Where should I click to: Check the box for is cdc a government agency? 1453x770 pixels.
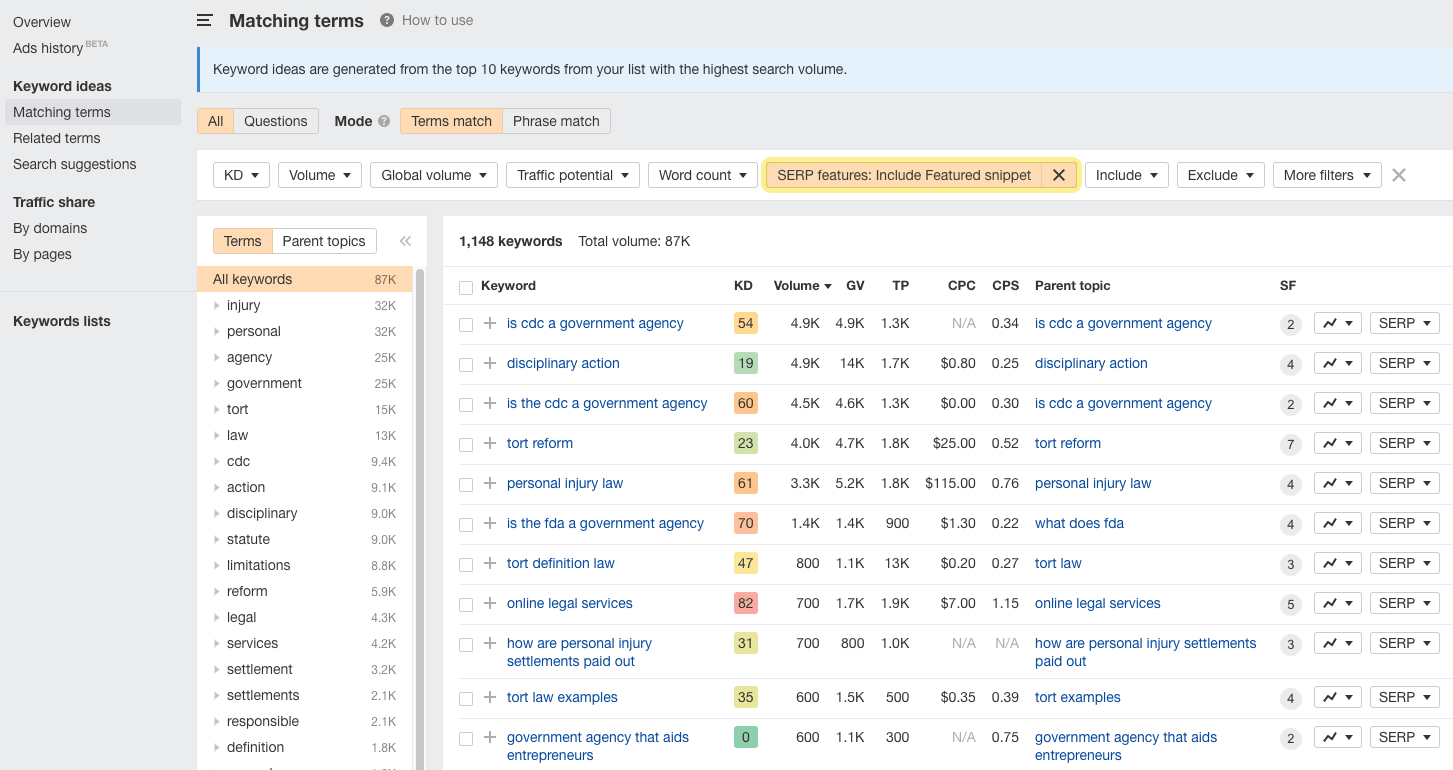[x=466, y=323]
